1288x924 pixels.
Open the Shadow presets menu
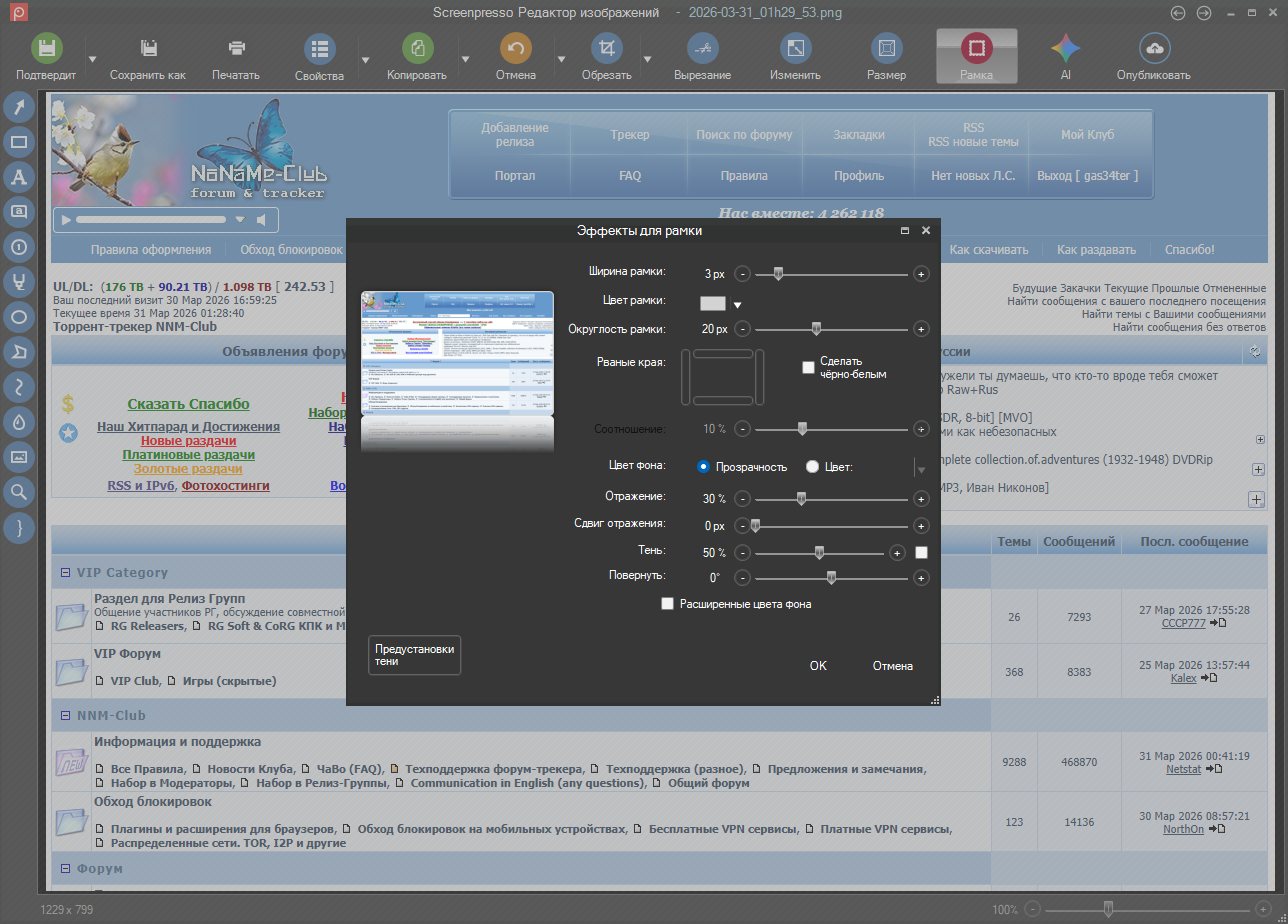[414, 655]
